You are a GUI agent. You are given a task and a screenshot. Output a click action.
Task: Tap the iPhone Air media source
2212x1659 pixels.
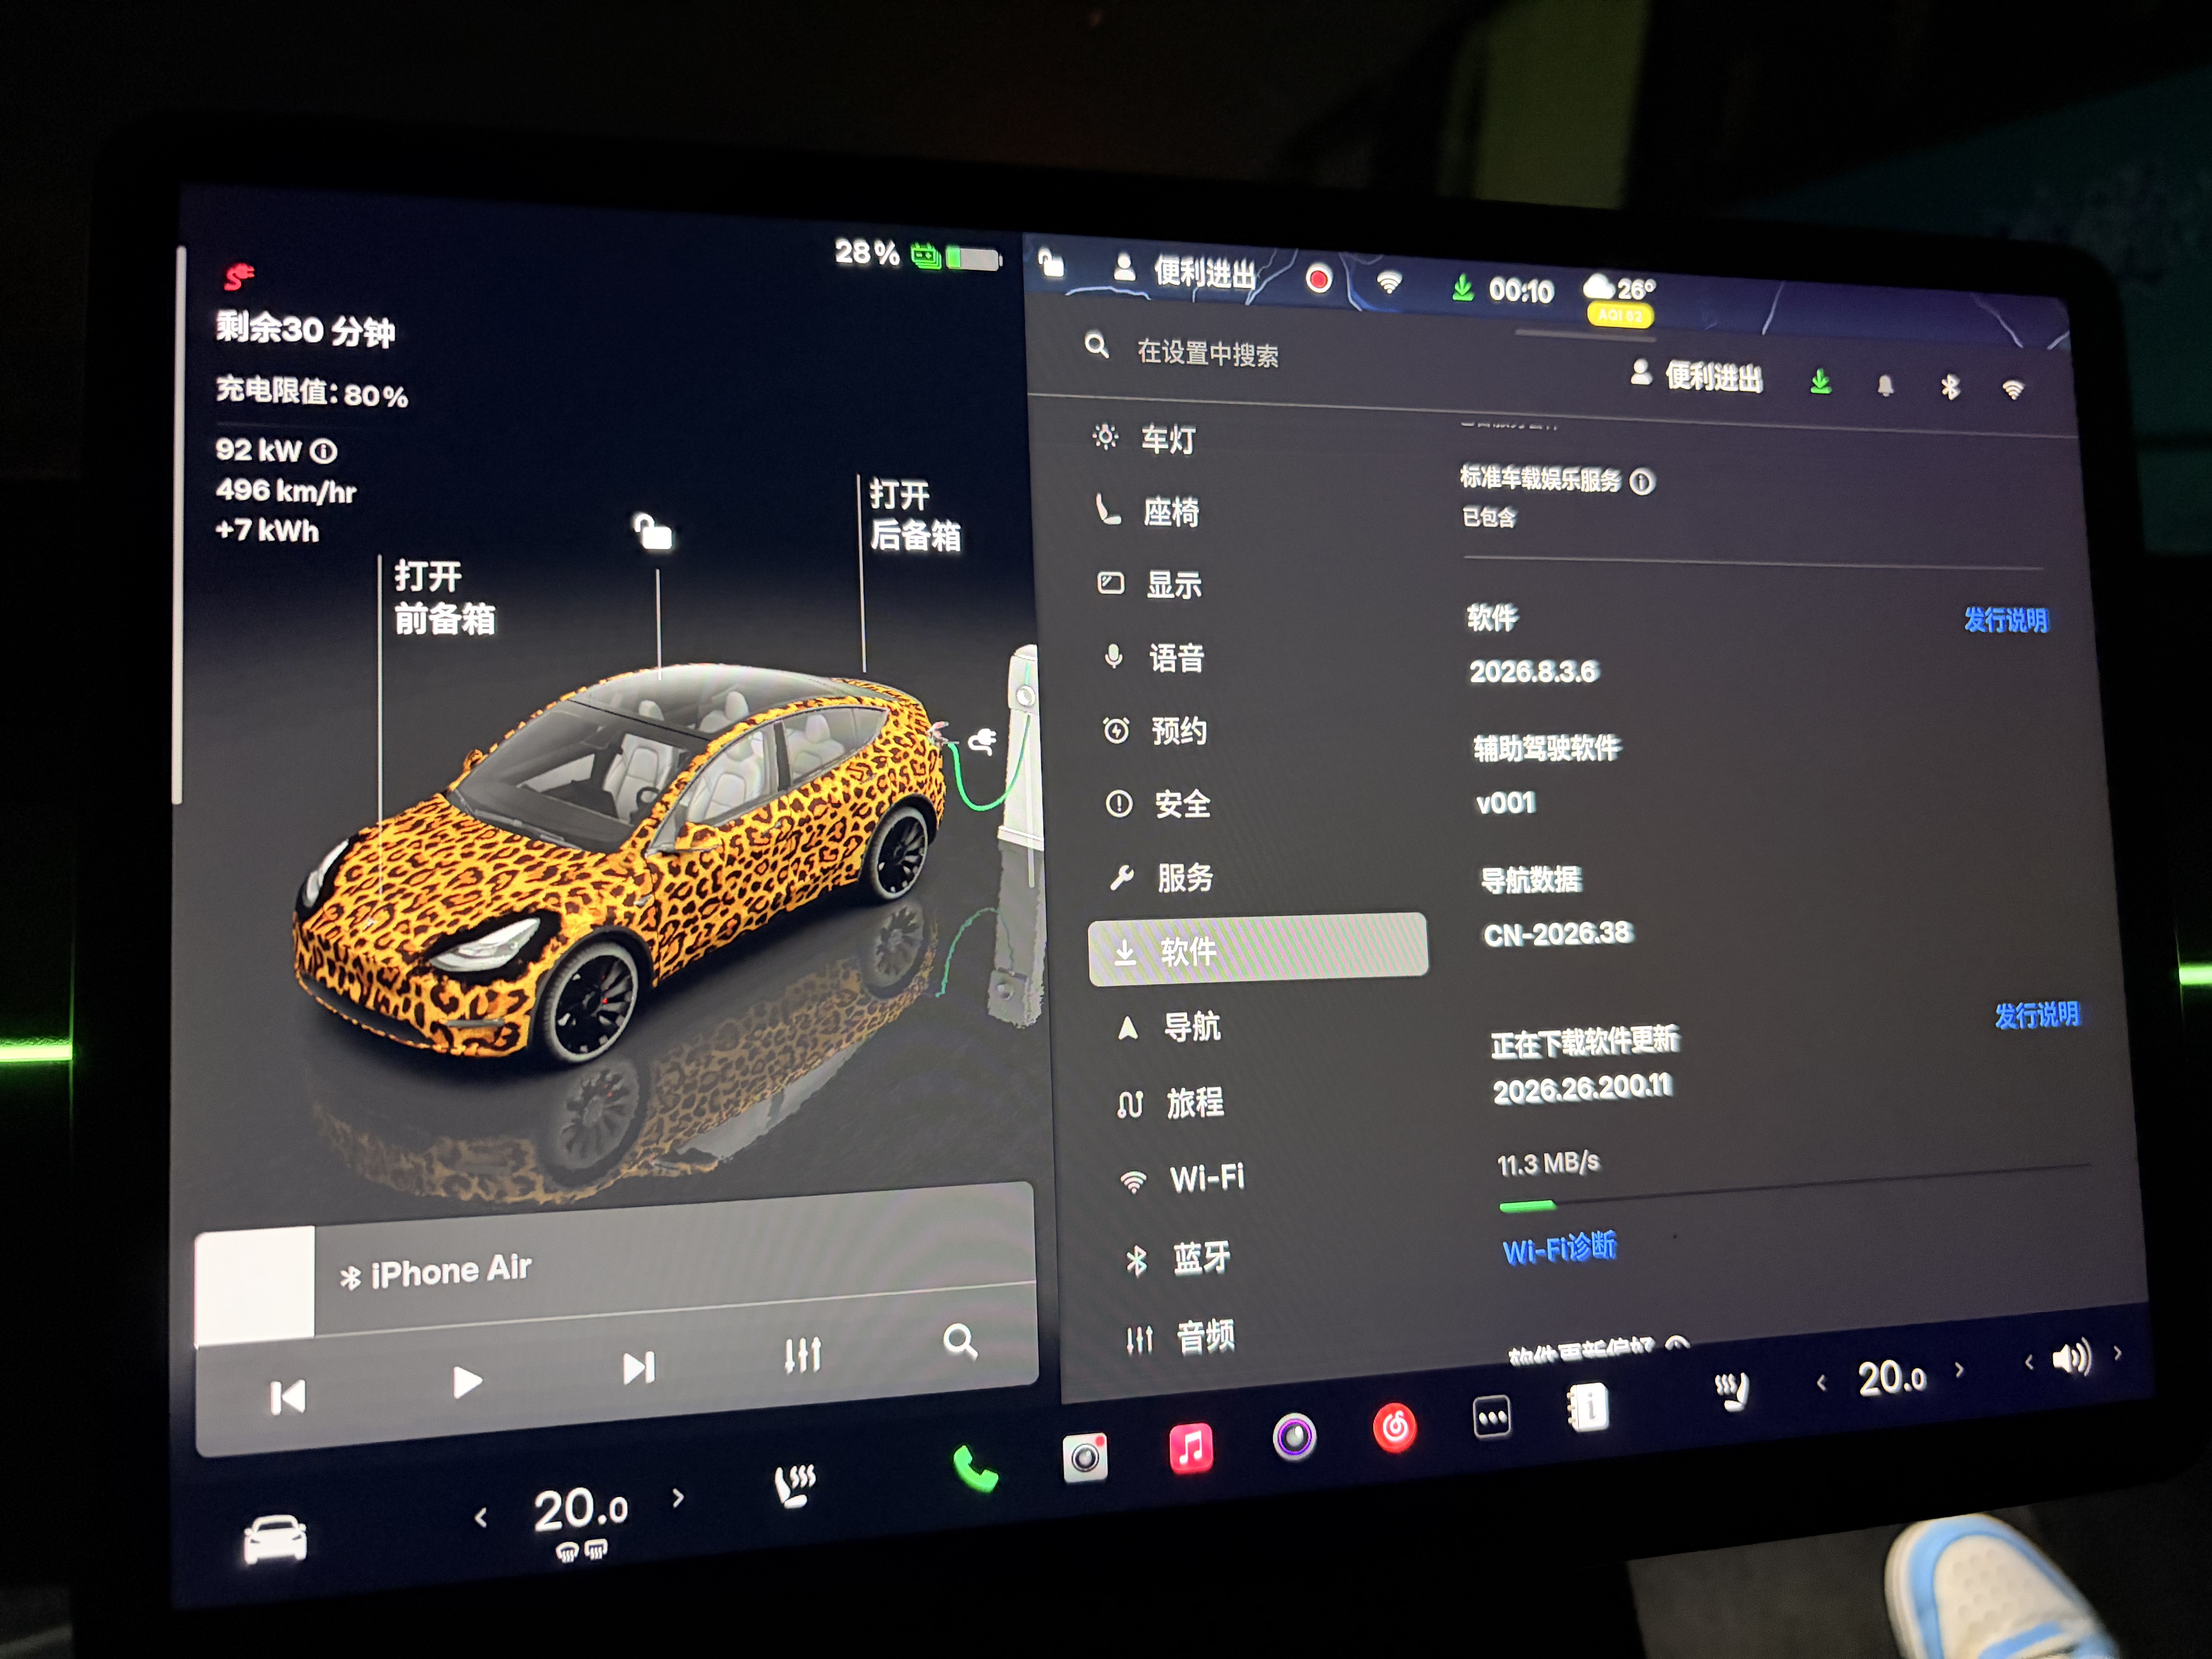[436, 1272]
